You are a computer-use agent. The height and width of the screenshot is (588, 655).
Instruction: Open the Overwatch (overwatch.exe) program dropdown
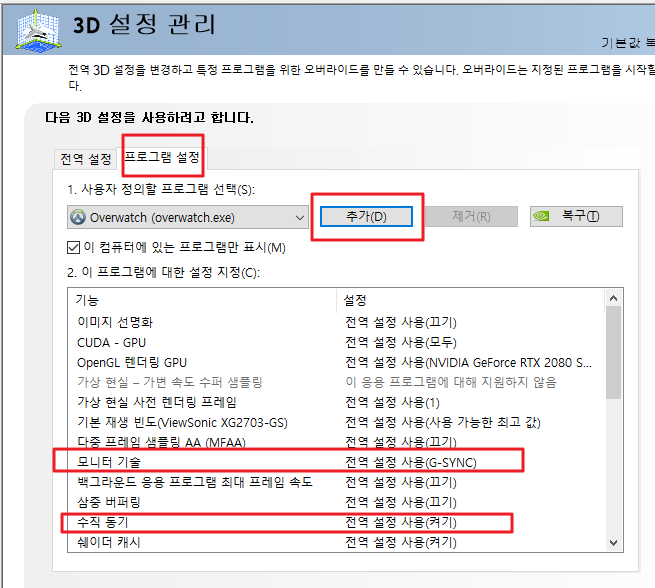[x=188, y=217]
